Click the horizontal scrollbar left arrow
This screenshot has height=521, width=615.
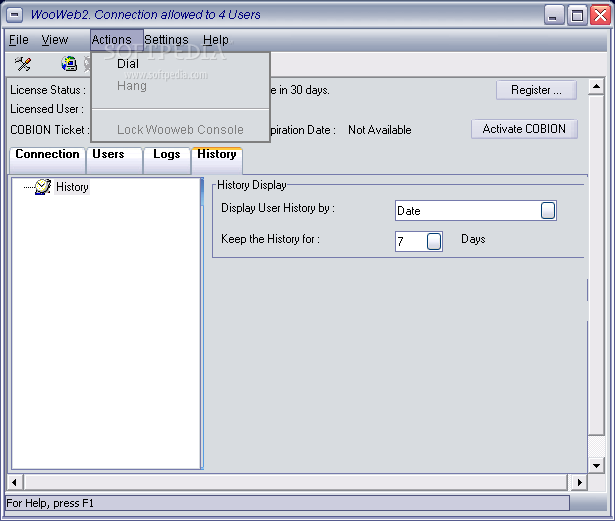15,483
